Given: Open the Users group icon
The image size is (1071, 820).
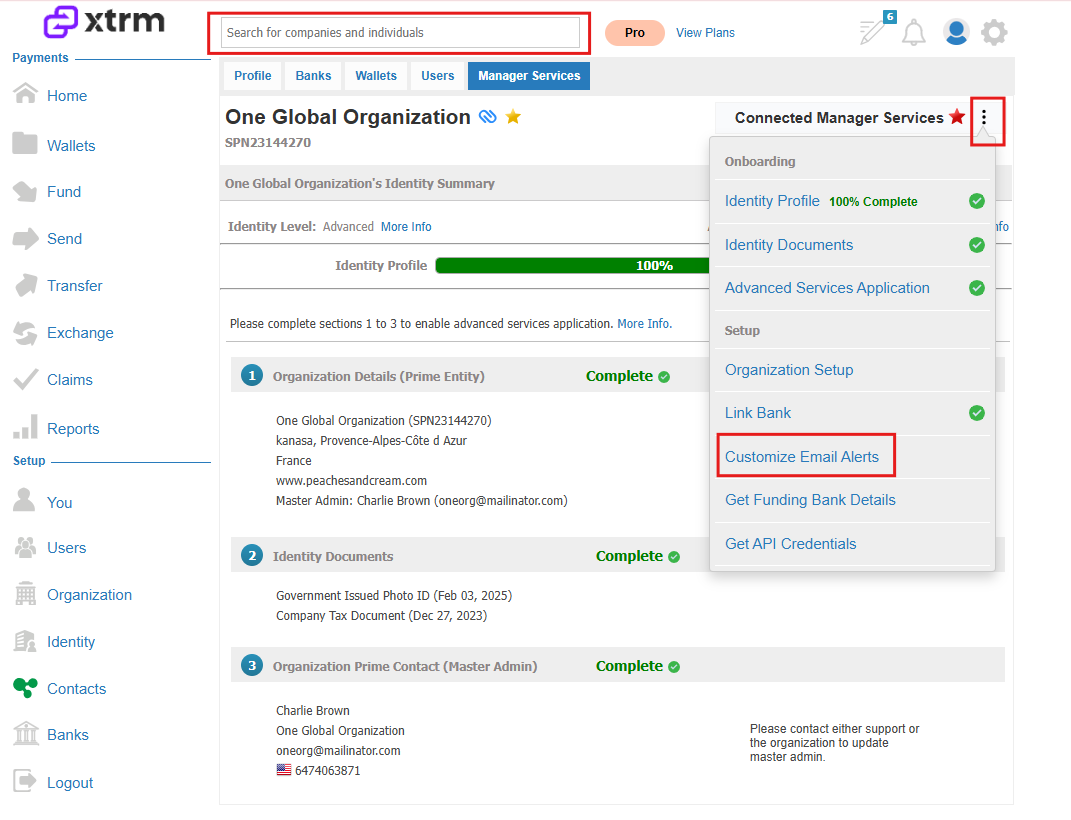Looking at the screenshot, I should coord(25,547).
